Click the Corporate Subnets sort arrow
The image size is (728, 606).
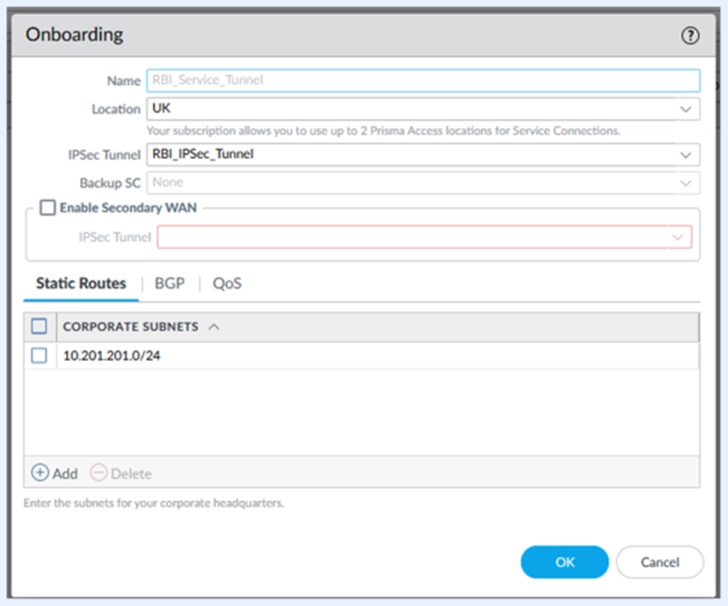(215, 327)
